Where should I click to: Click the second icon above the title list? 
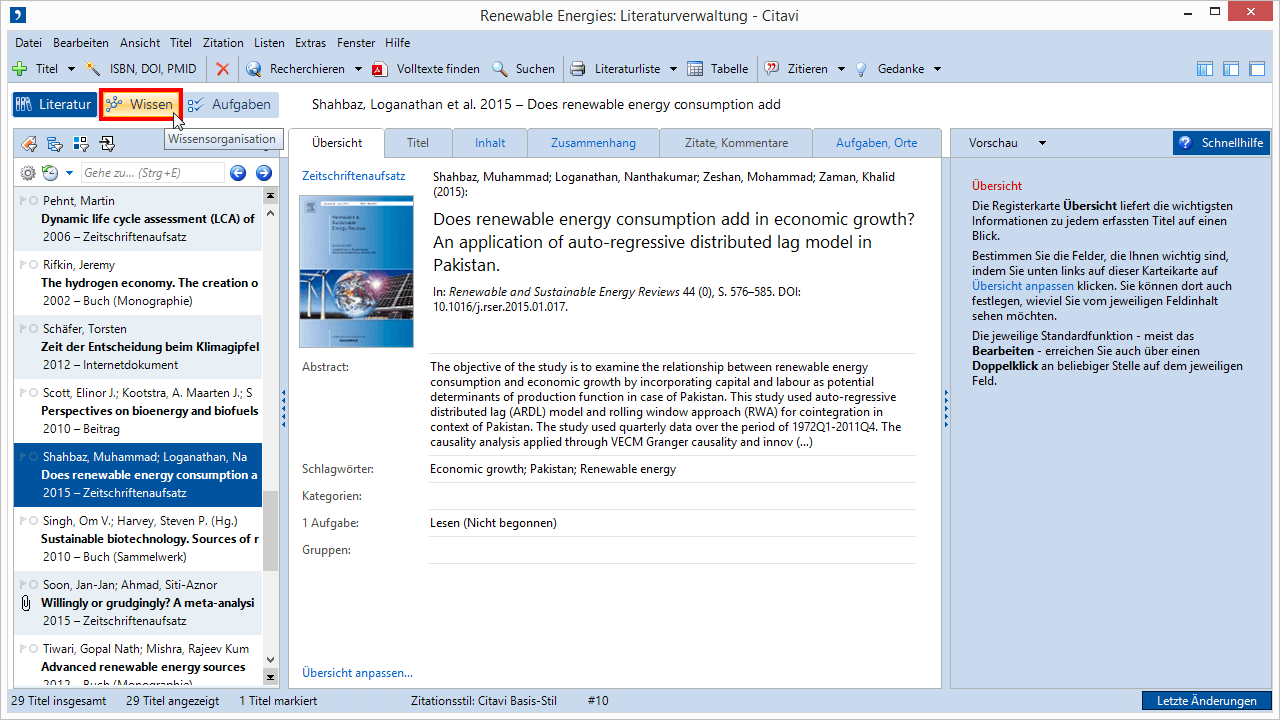tap(55, 144)
